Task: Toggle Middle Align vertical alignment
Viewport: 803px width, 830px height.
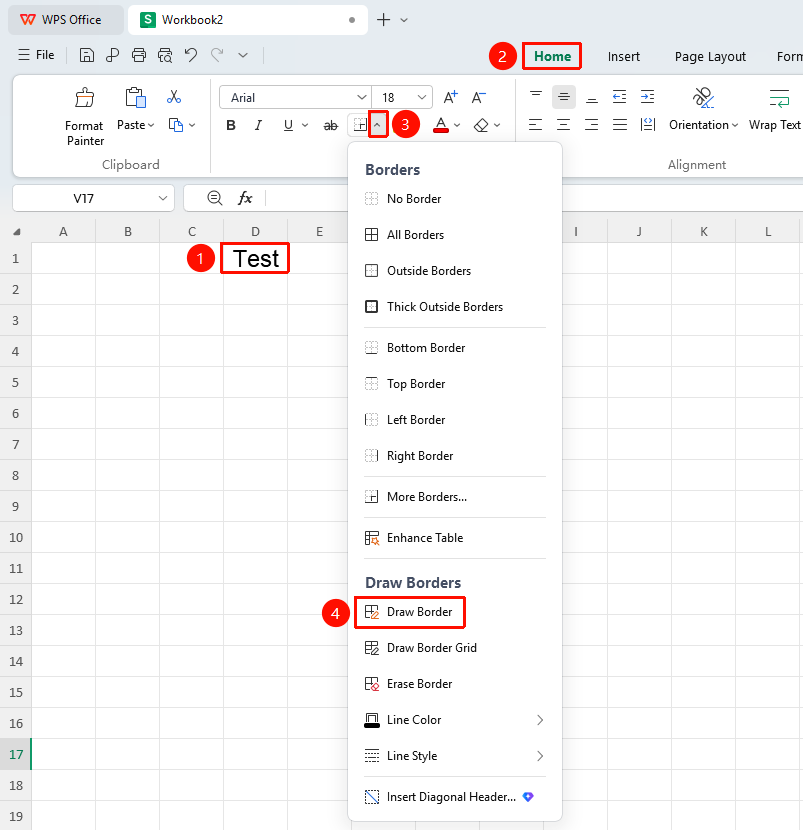Action: coord(564,97)
